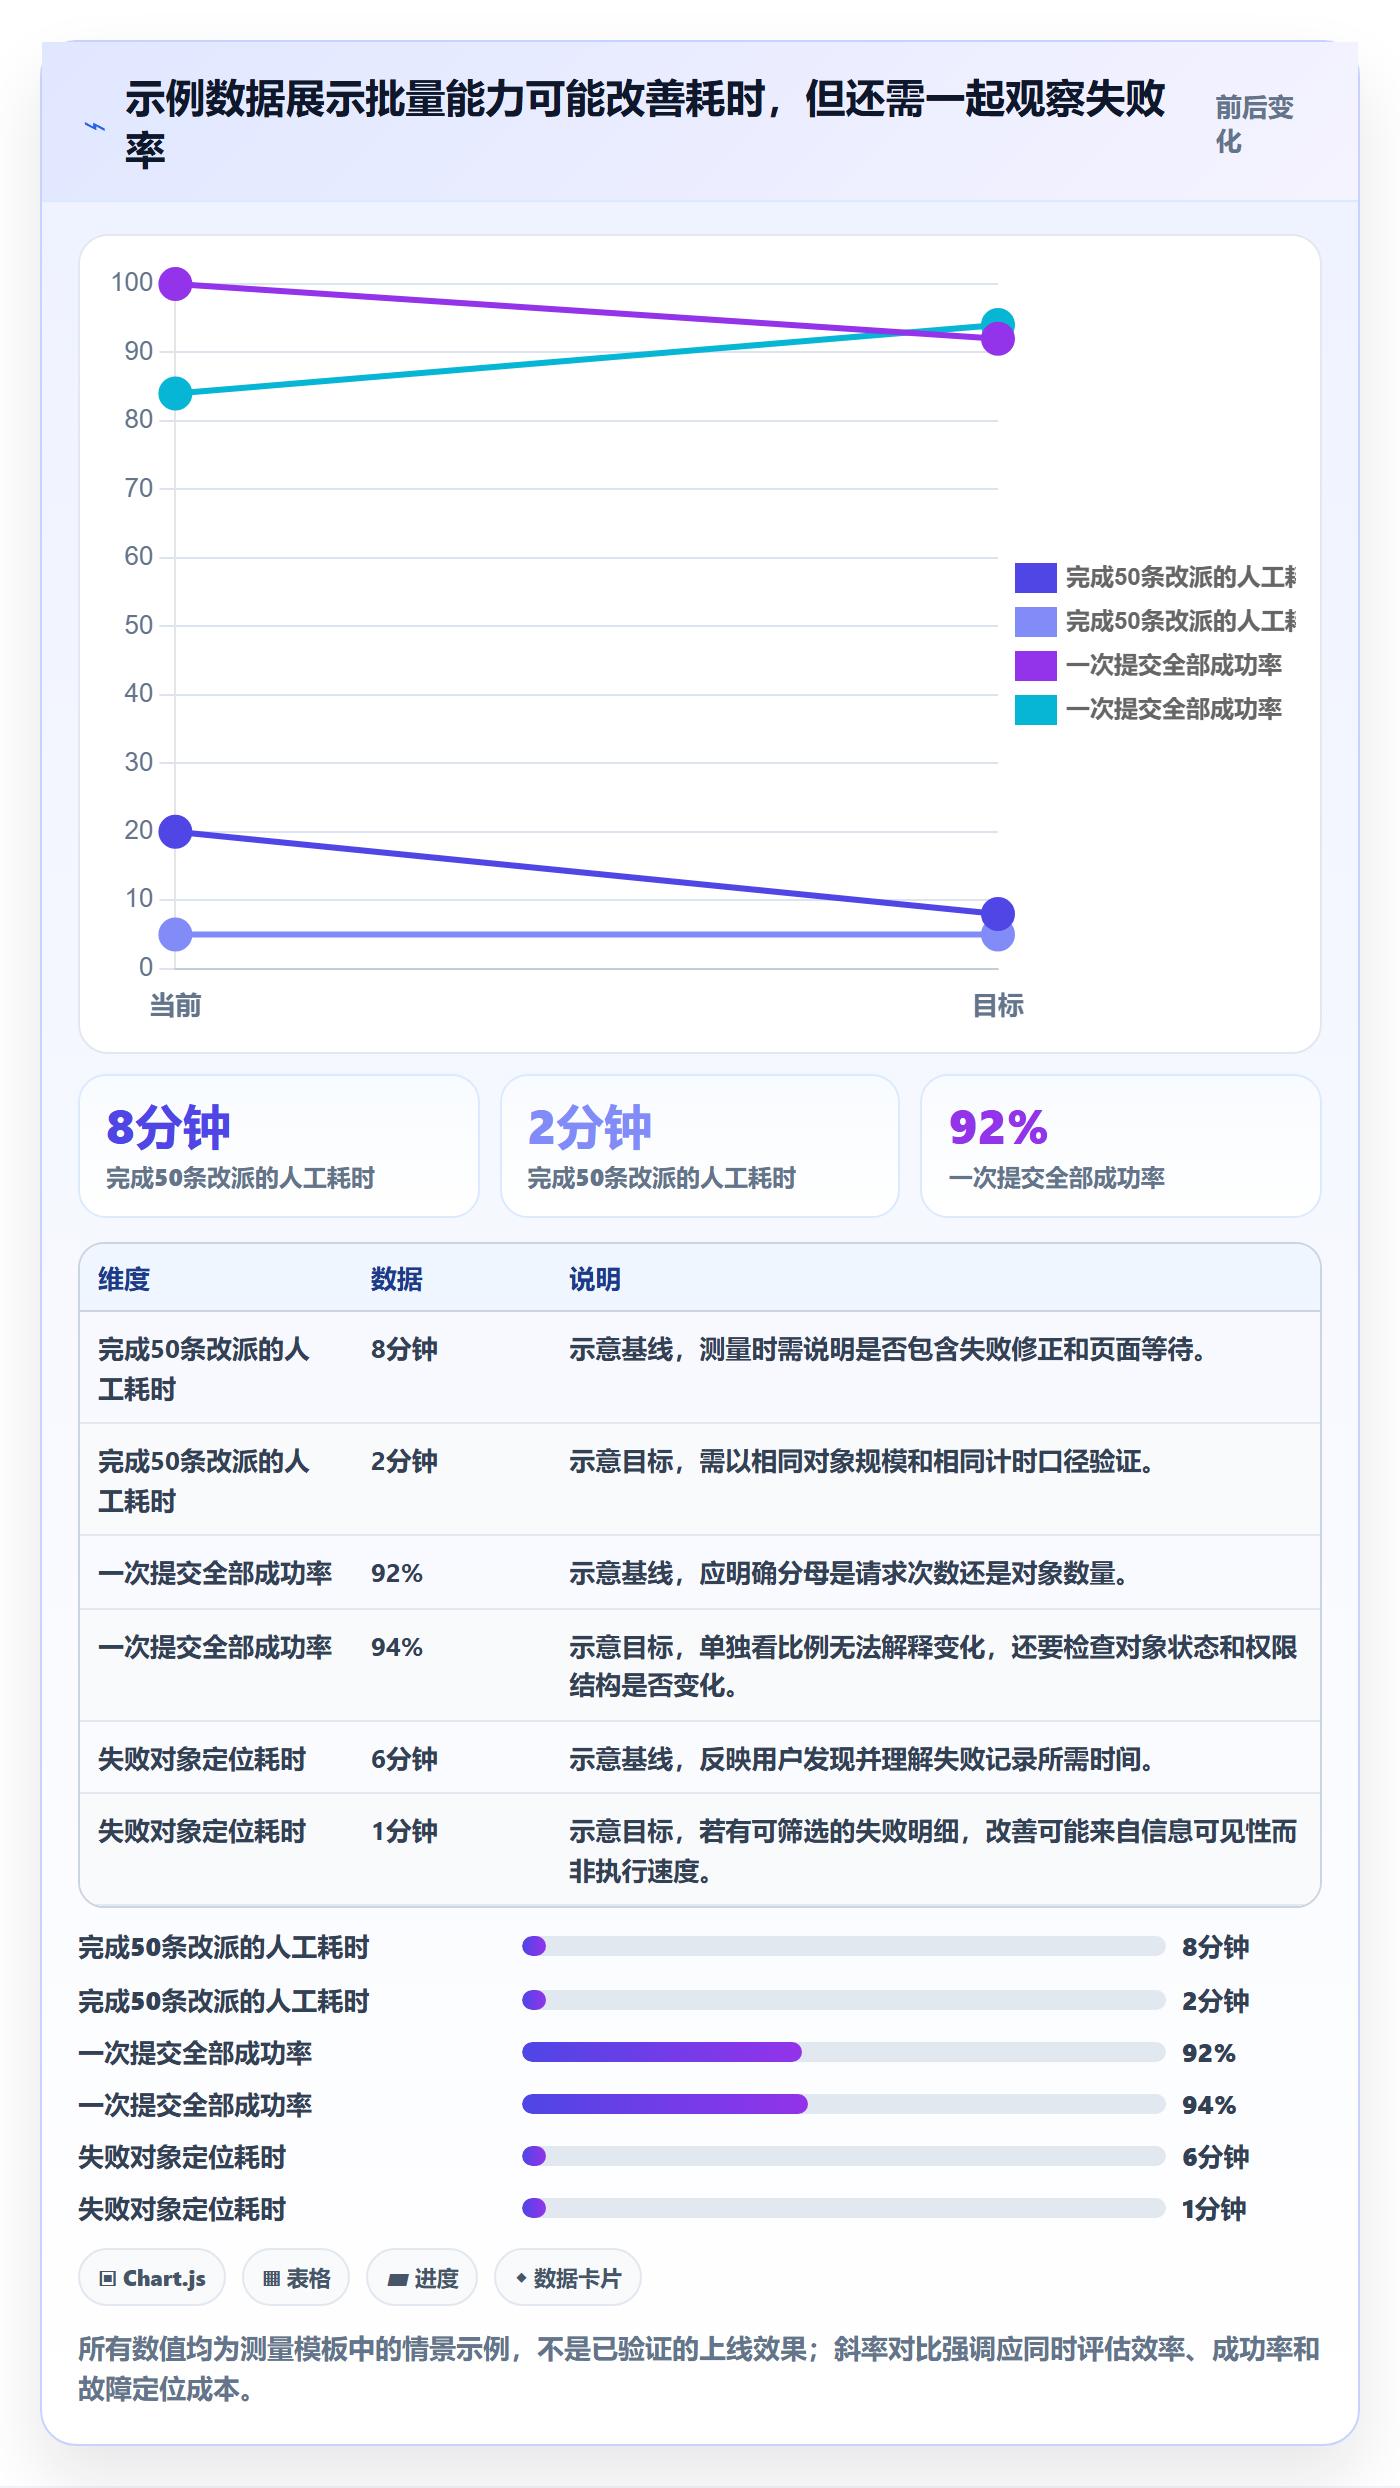Click the 目标 x-axis label

[x=998, y=1005]
